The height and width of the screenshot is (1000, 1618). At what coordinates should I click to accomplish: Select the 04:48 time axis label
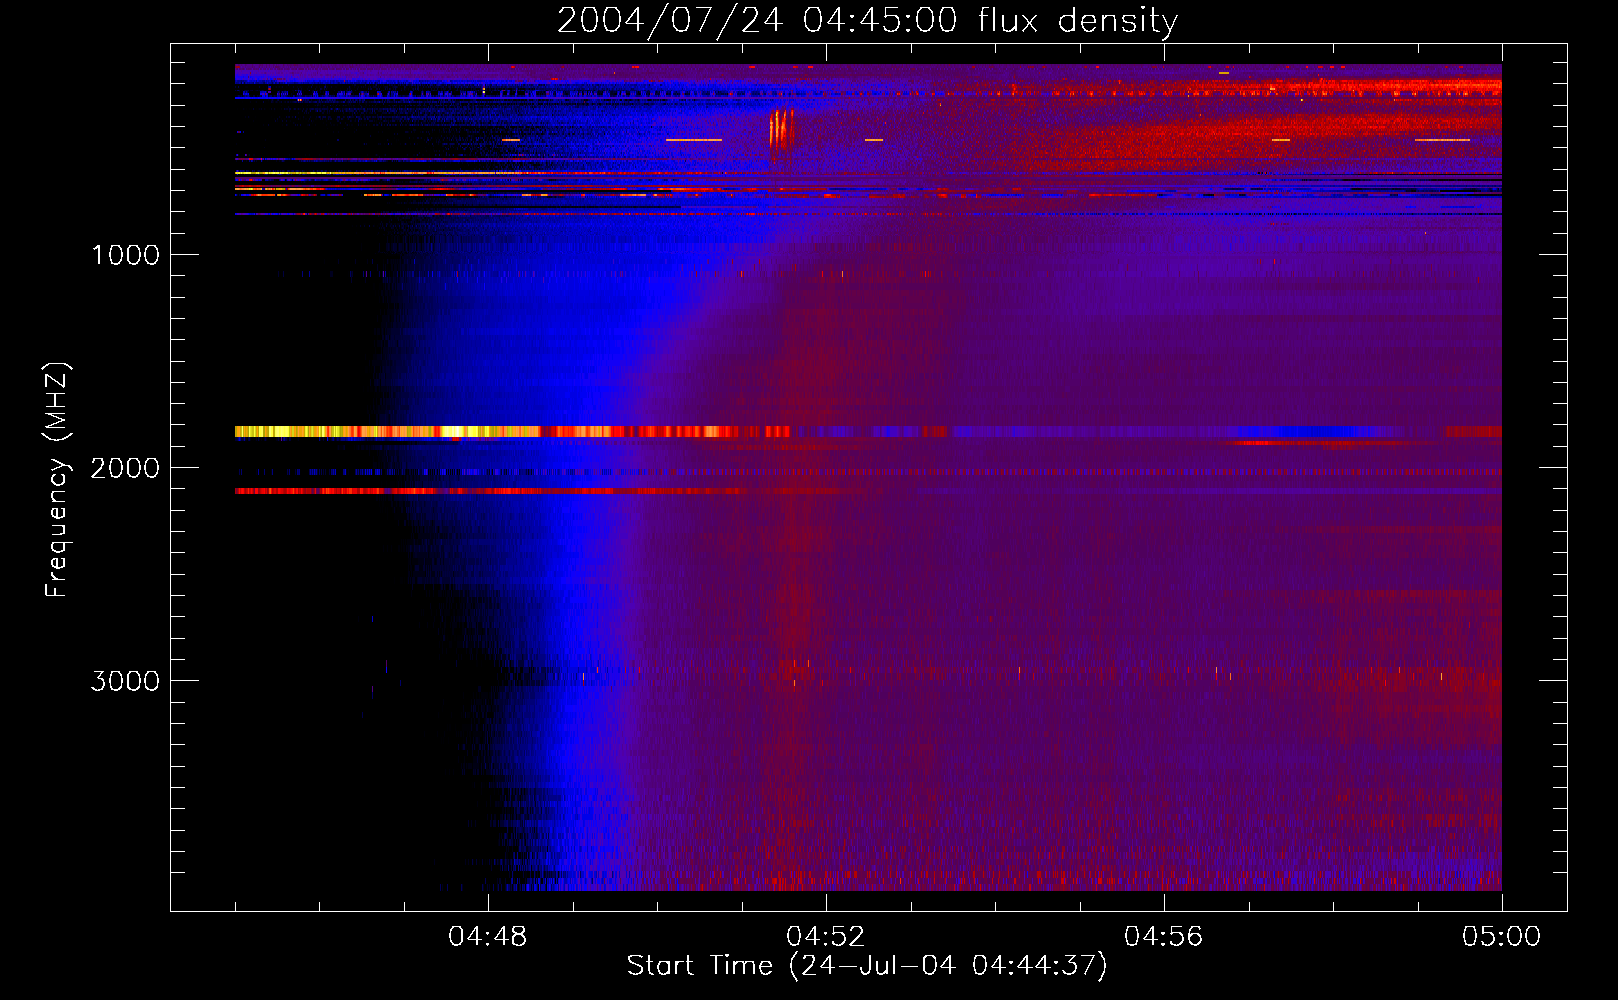coord(488,937)
